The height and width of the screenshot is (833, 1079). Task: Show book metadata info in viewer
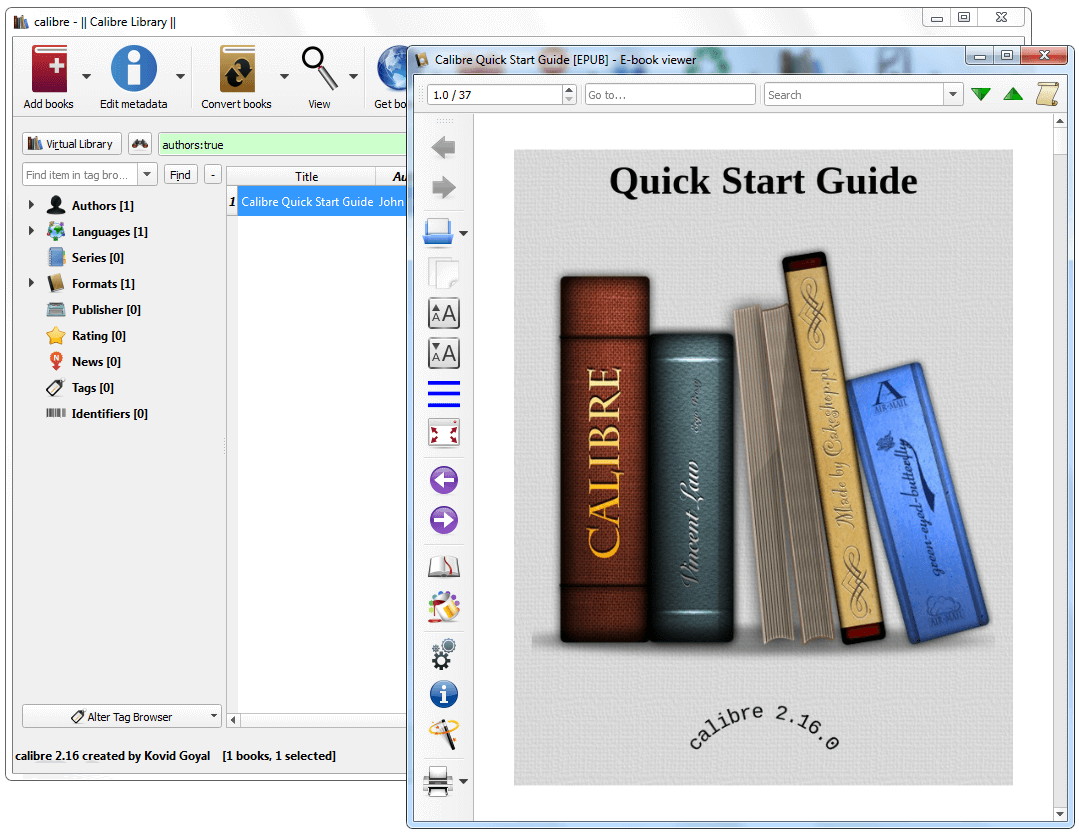pyautogui.click(x=443, y=694)
